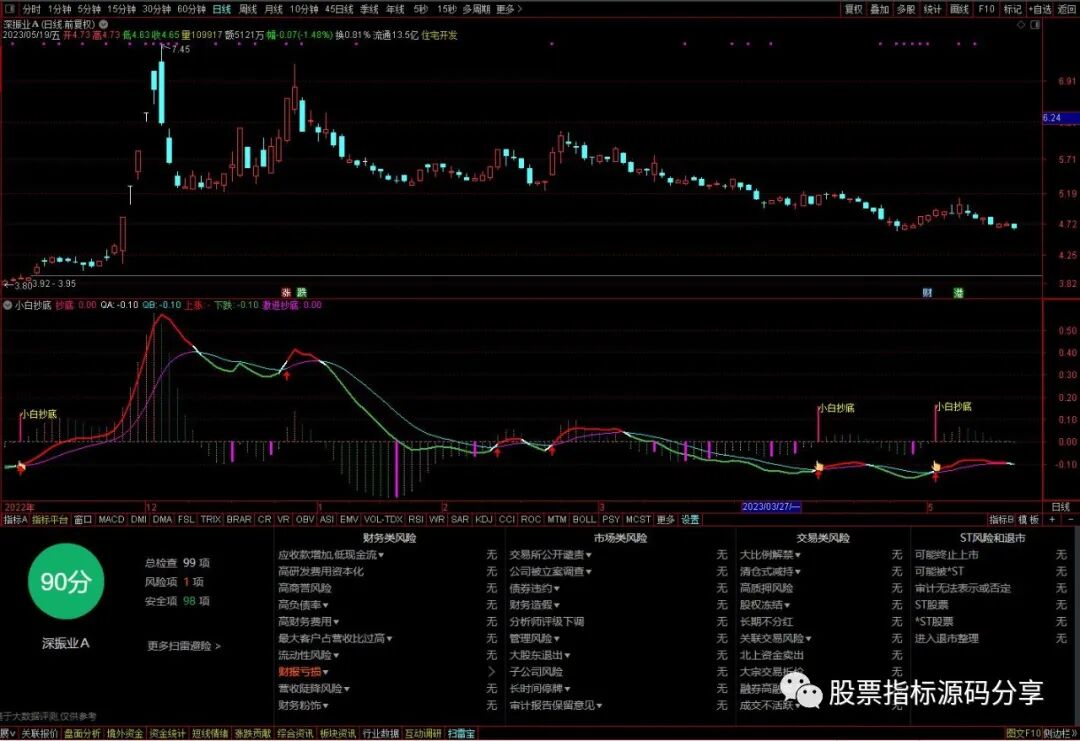Screen dimensions: 1080x741
Task: Click the first 小白抄底 signal icon at far left
Action: coord(21,468)
